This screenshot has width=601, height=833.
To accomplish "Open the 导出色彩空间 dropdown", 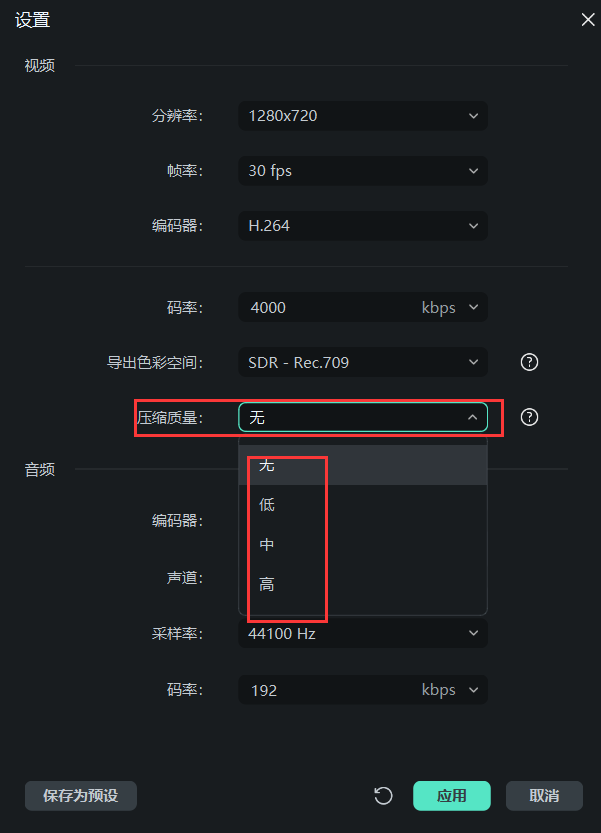I will pyautogui.click(x=362, y=362).
